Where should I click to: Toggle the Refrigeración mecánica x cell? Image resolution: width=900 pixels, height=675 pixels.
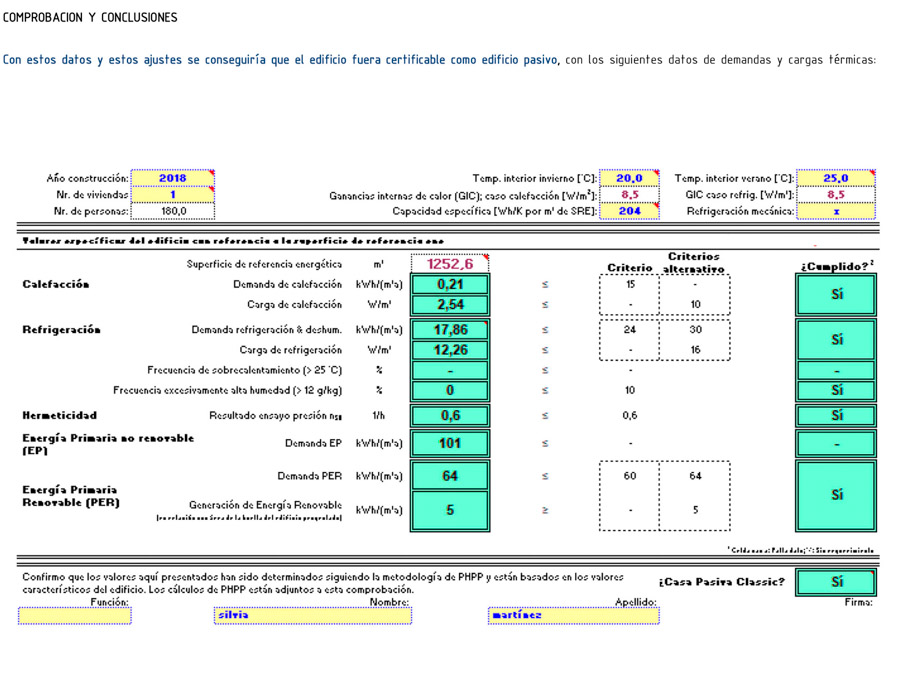tap(836, 211)
